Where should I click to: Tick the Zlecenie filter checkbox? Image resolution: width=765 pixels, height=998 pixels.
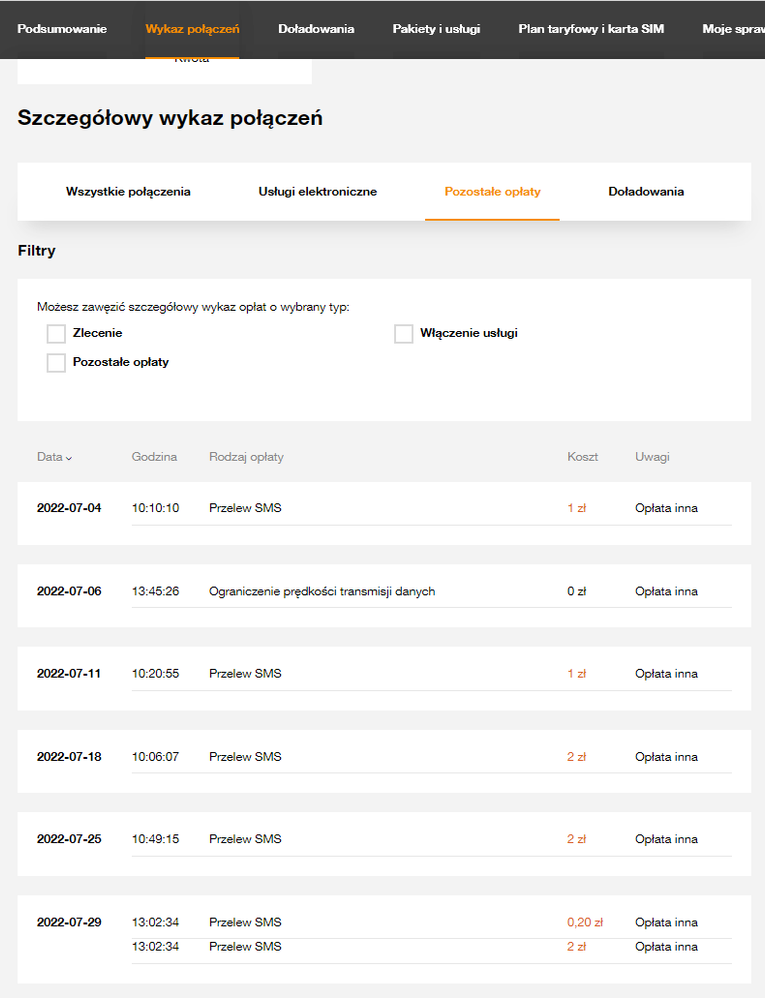click(x=56, y=334)
